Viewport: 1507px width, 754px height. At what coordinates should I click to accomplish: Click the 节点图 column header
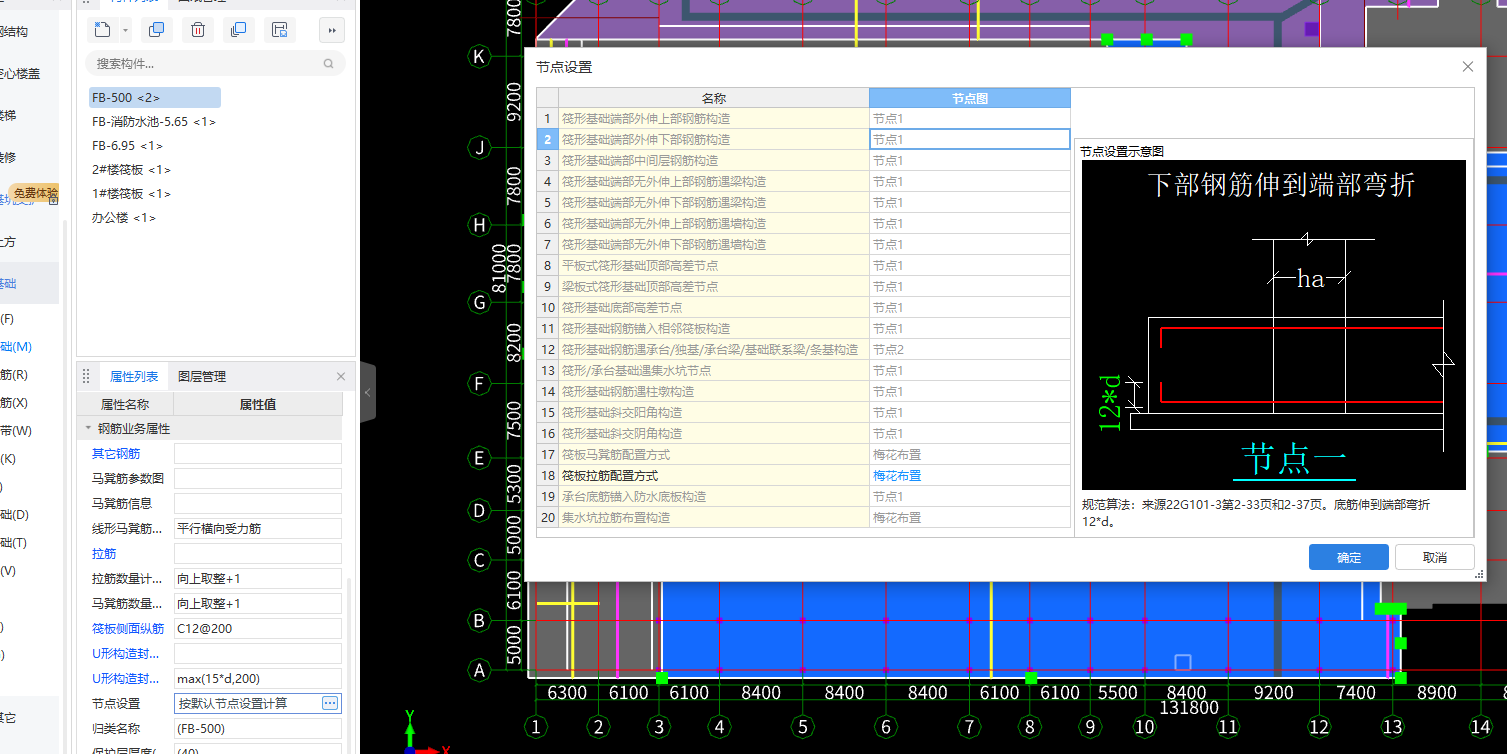coord(970,98)
